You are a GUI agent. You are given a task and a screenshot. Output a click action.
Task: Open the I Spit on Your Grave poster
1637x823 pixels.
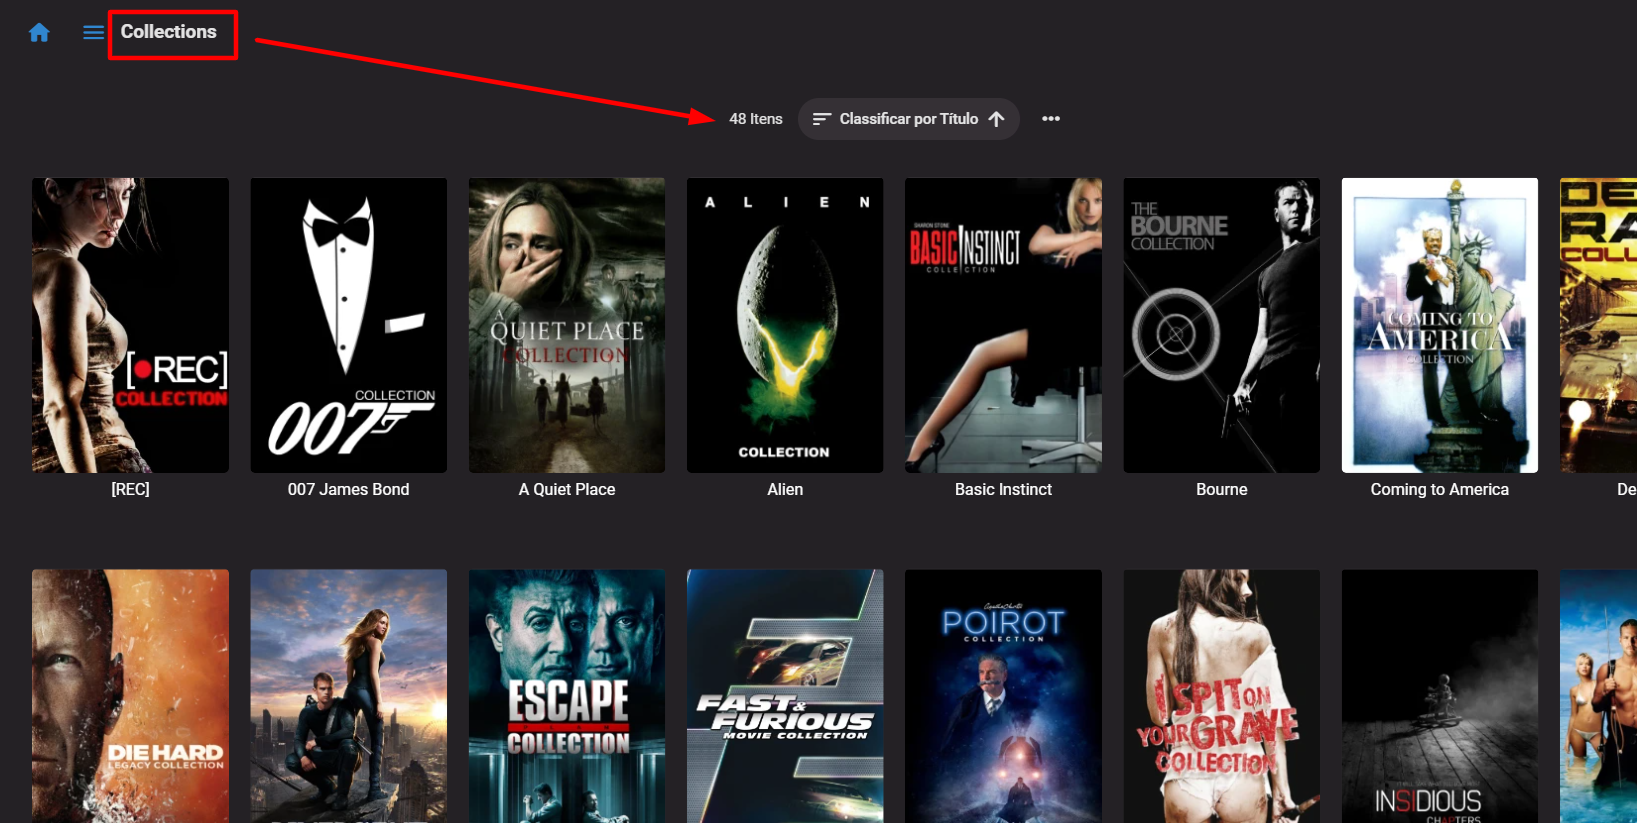pos(1222,696)
